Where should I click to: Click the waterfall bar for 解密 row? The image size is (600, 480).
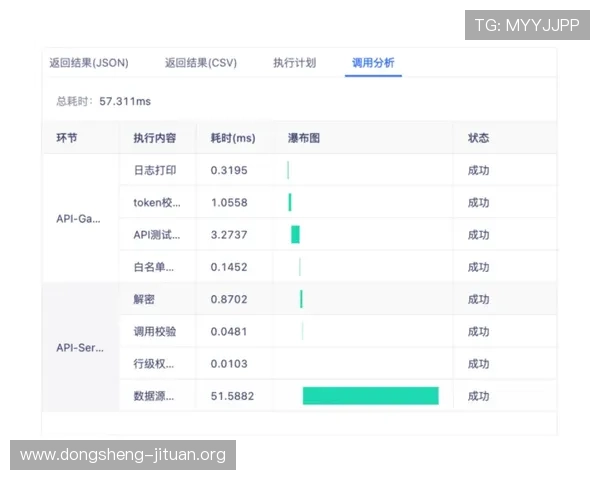click(x=301, y=299)
